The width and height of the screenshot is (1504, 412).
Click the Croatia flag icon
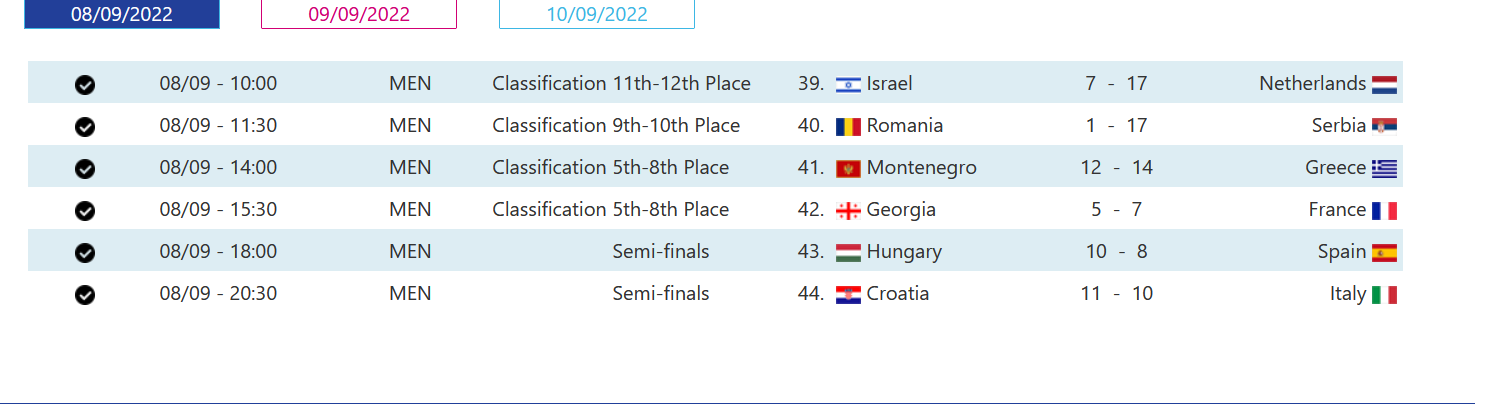(847, 294)
